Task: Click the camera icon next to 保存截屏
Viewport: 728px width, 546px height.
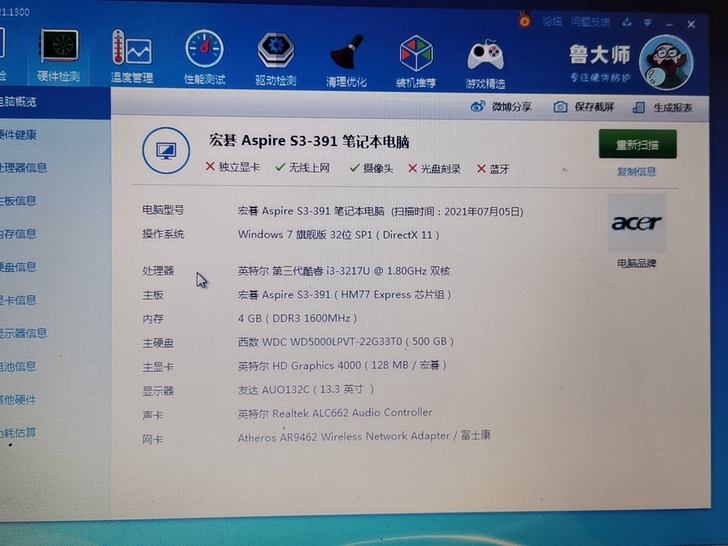Action: 560,107
